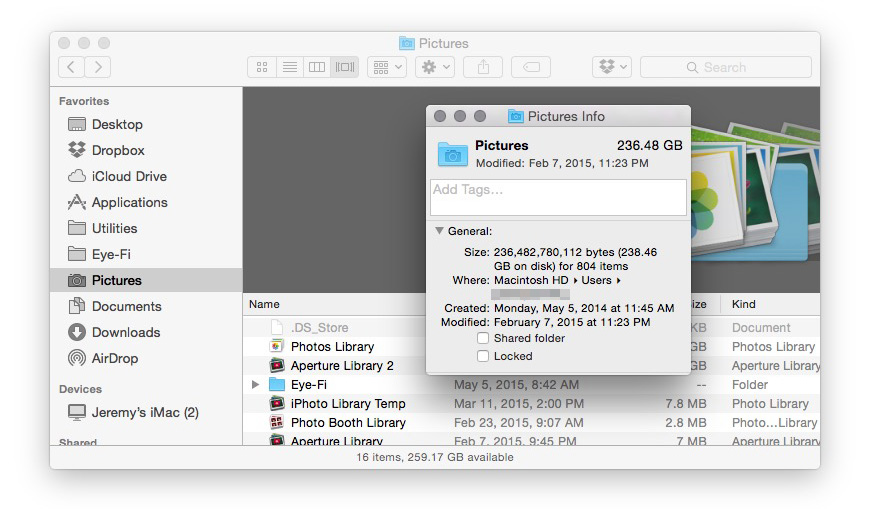Open Dropbox in the sidebar

point(118,150)
